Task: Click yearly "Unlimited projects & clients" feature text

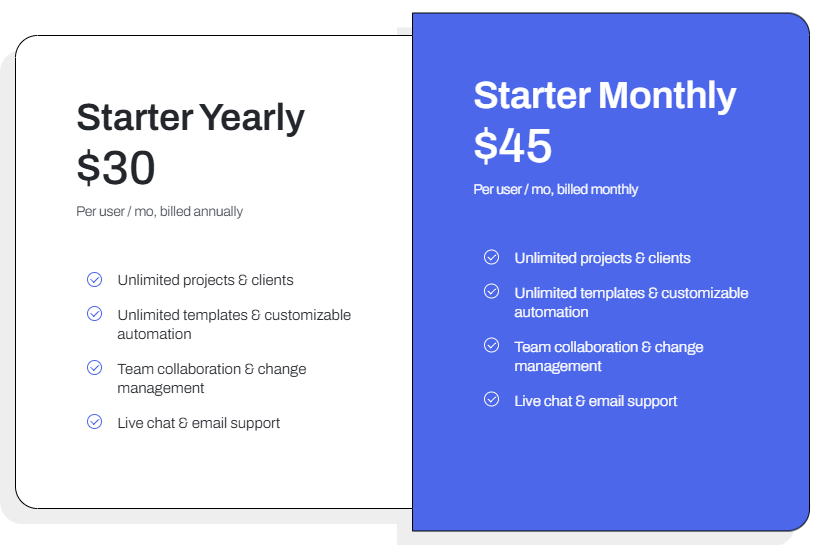Action: (205, 280)
